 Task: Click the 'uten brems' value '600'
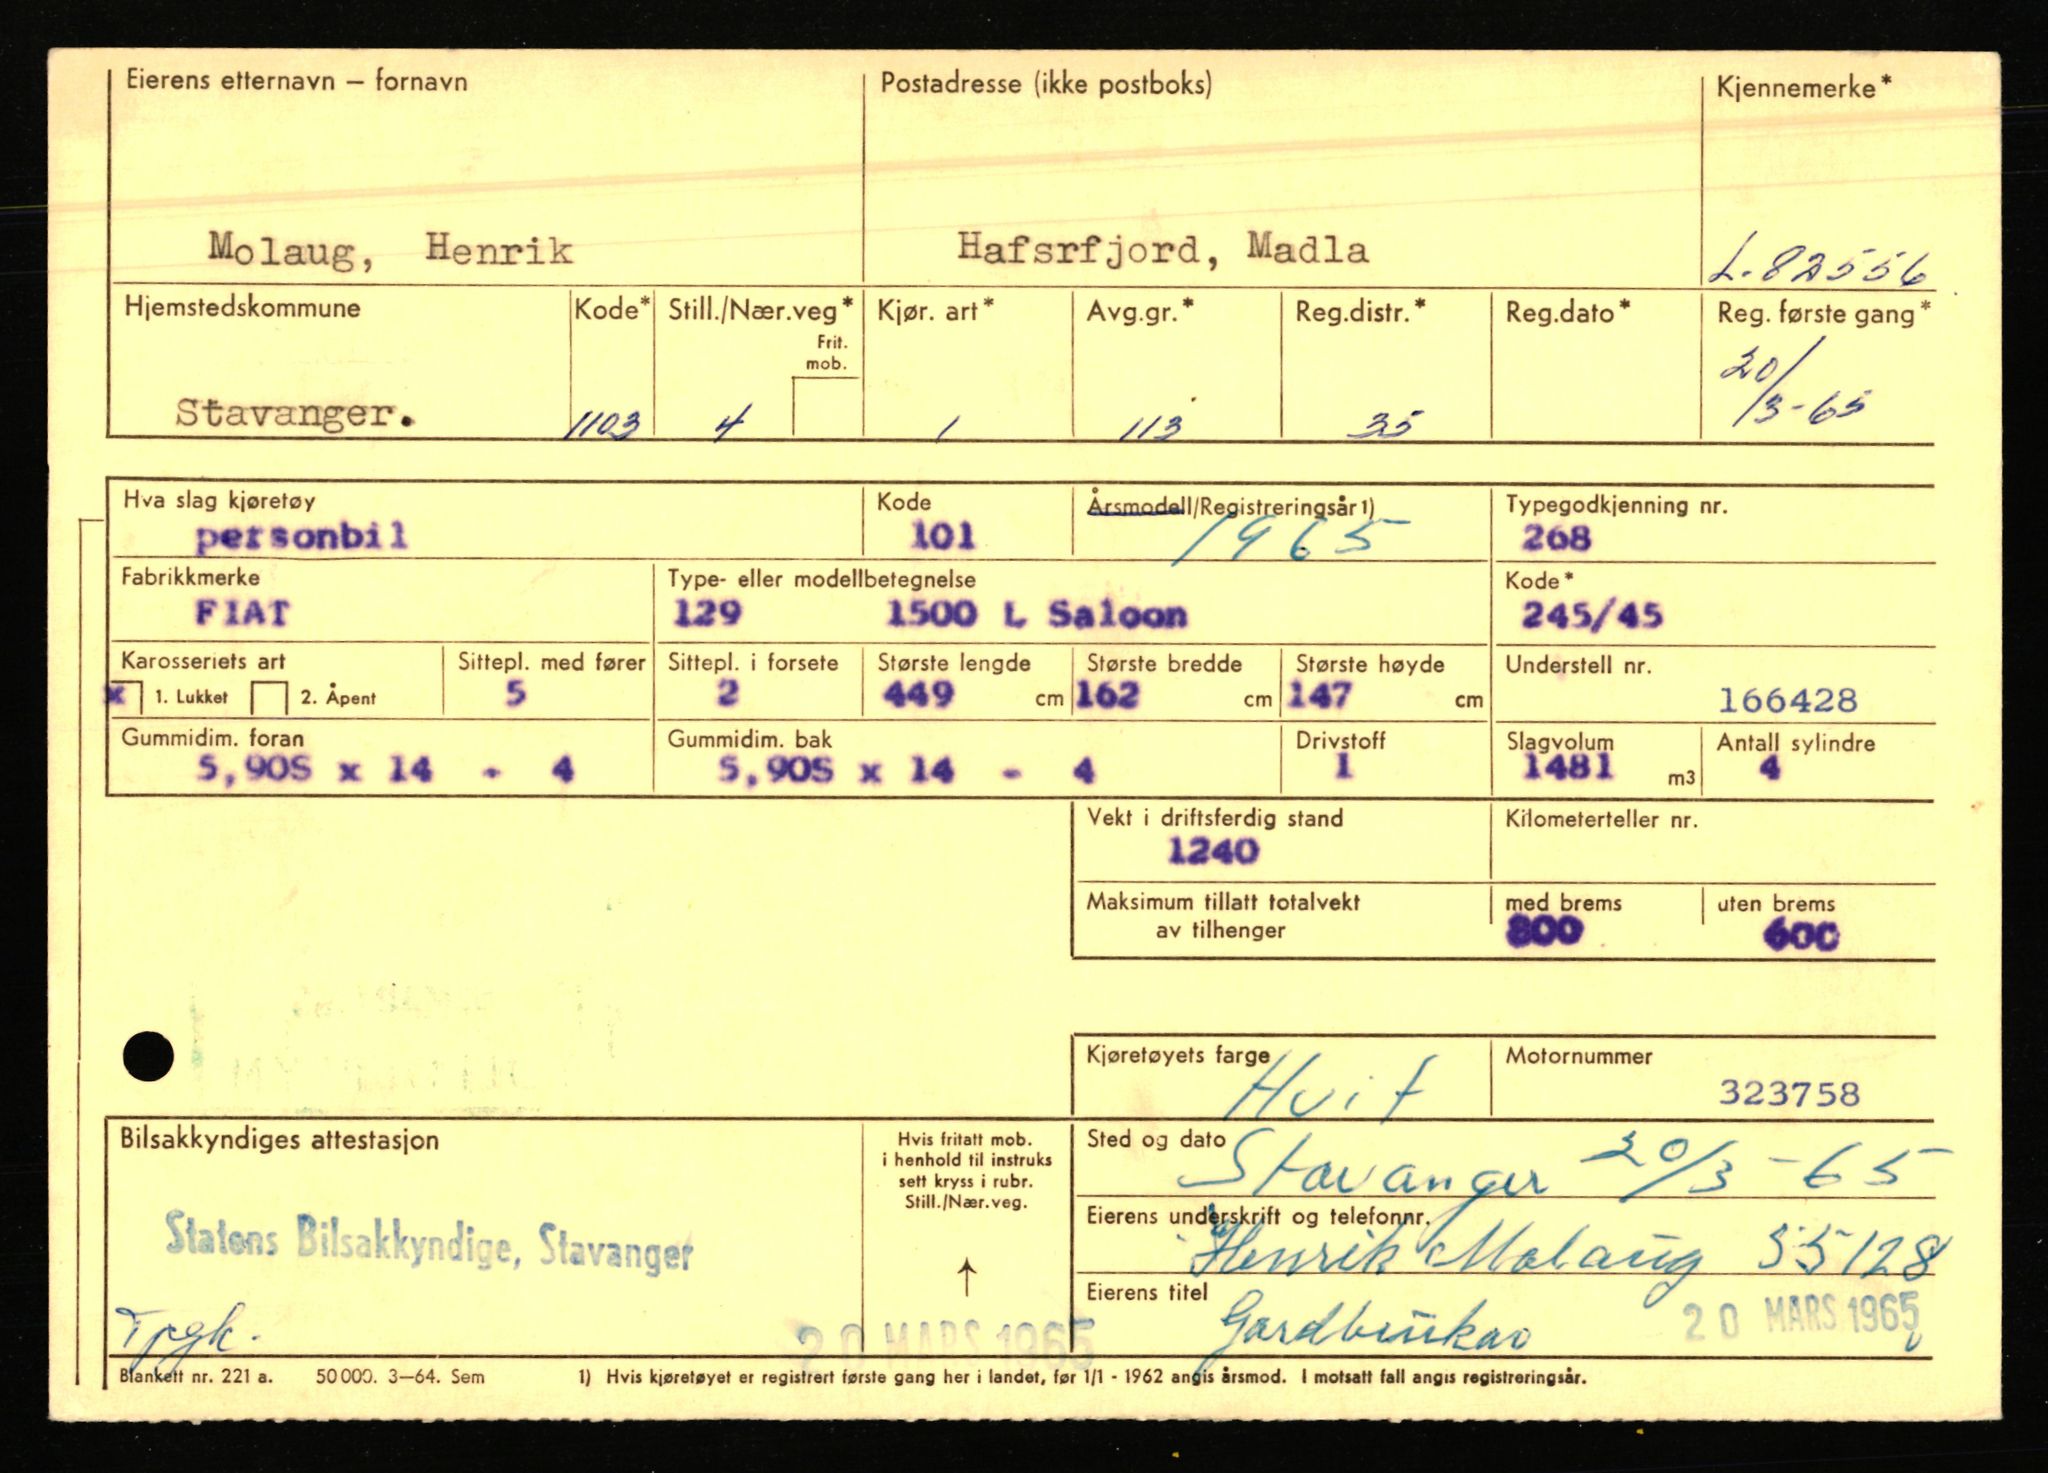point(1801,935)
